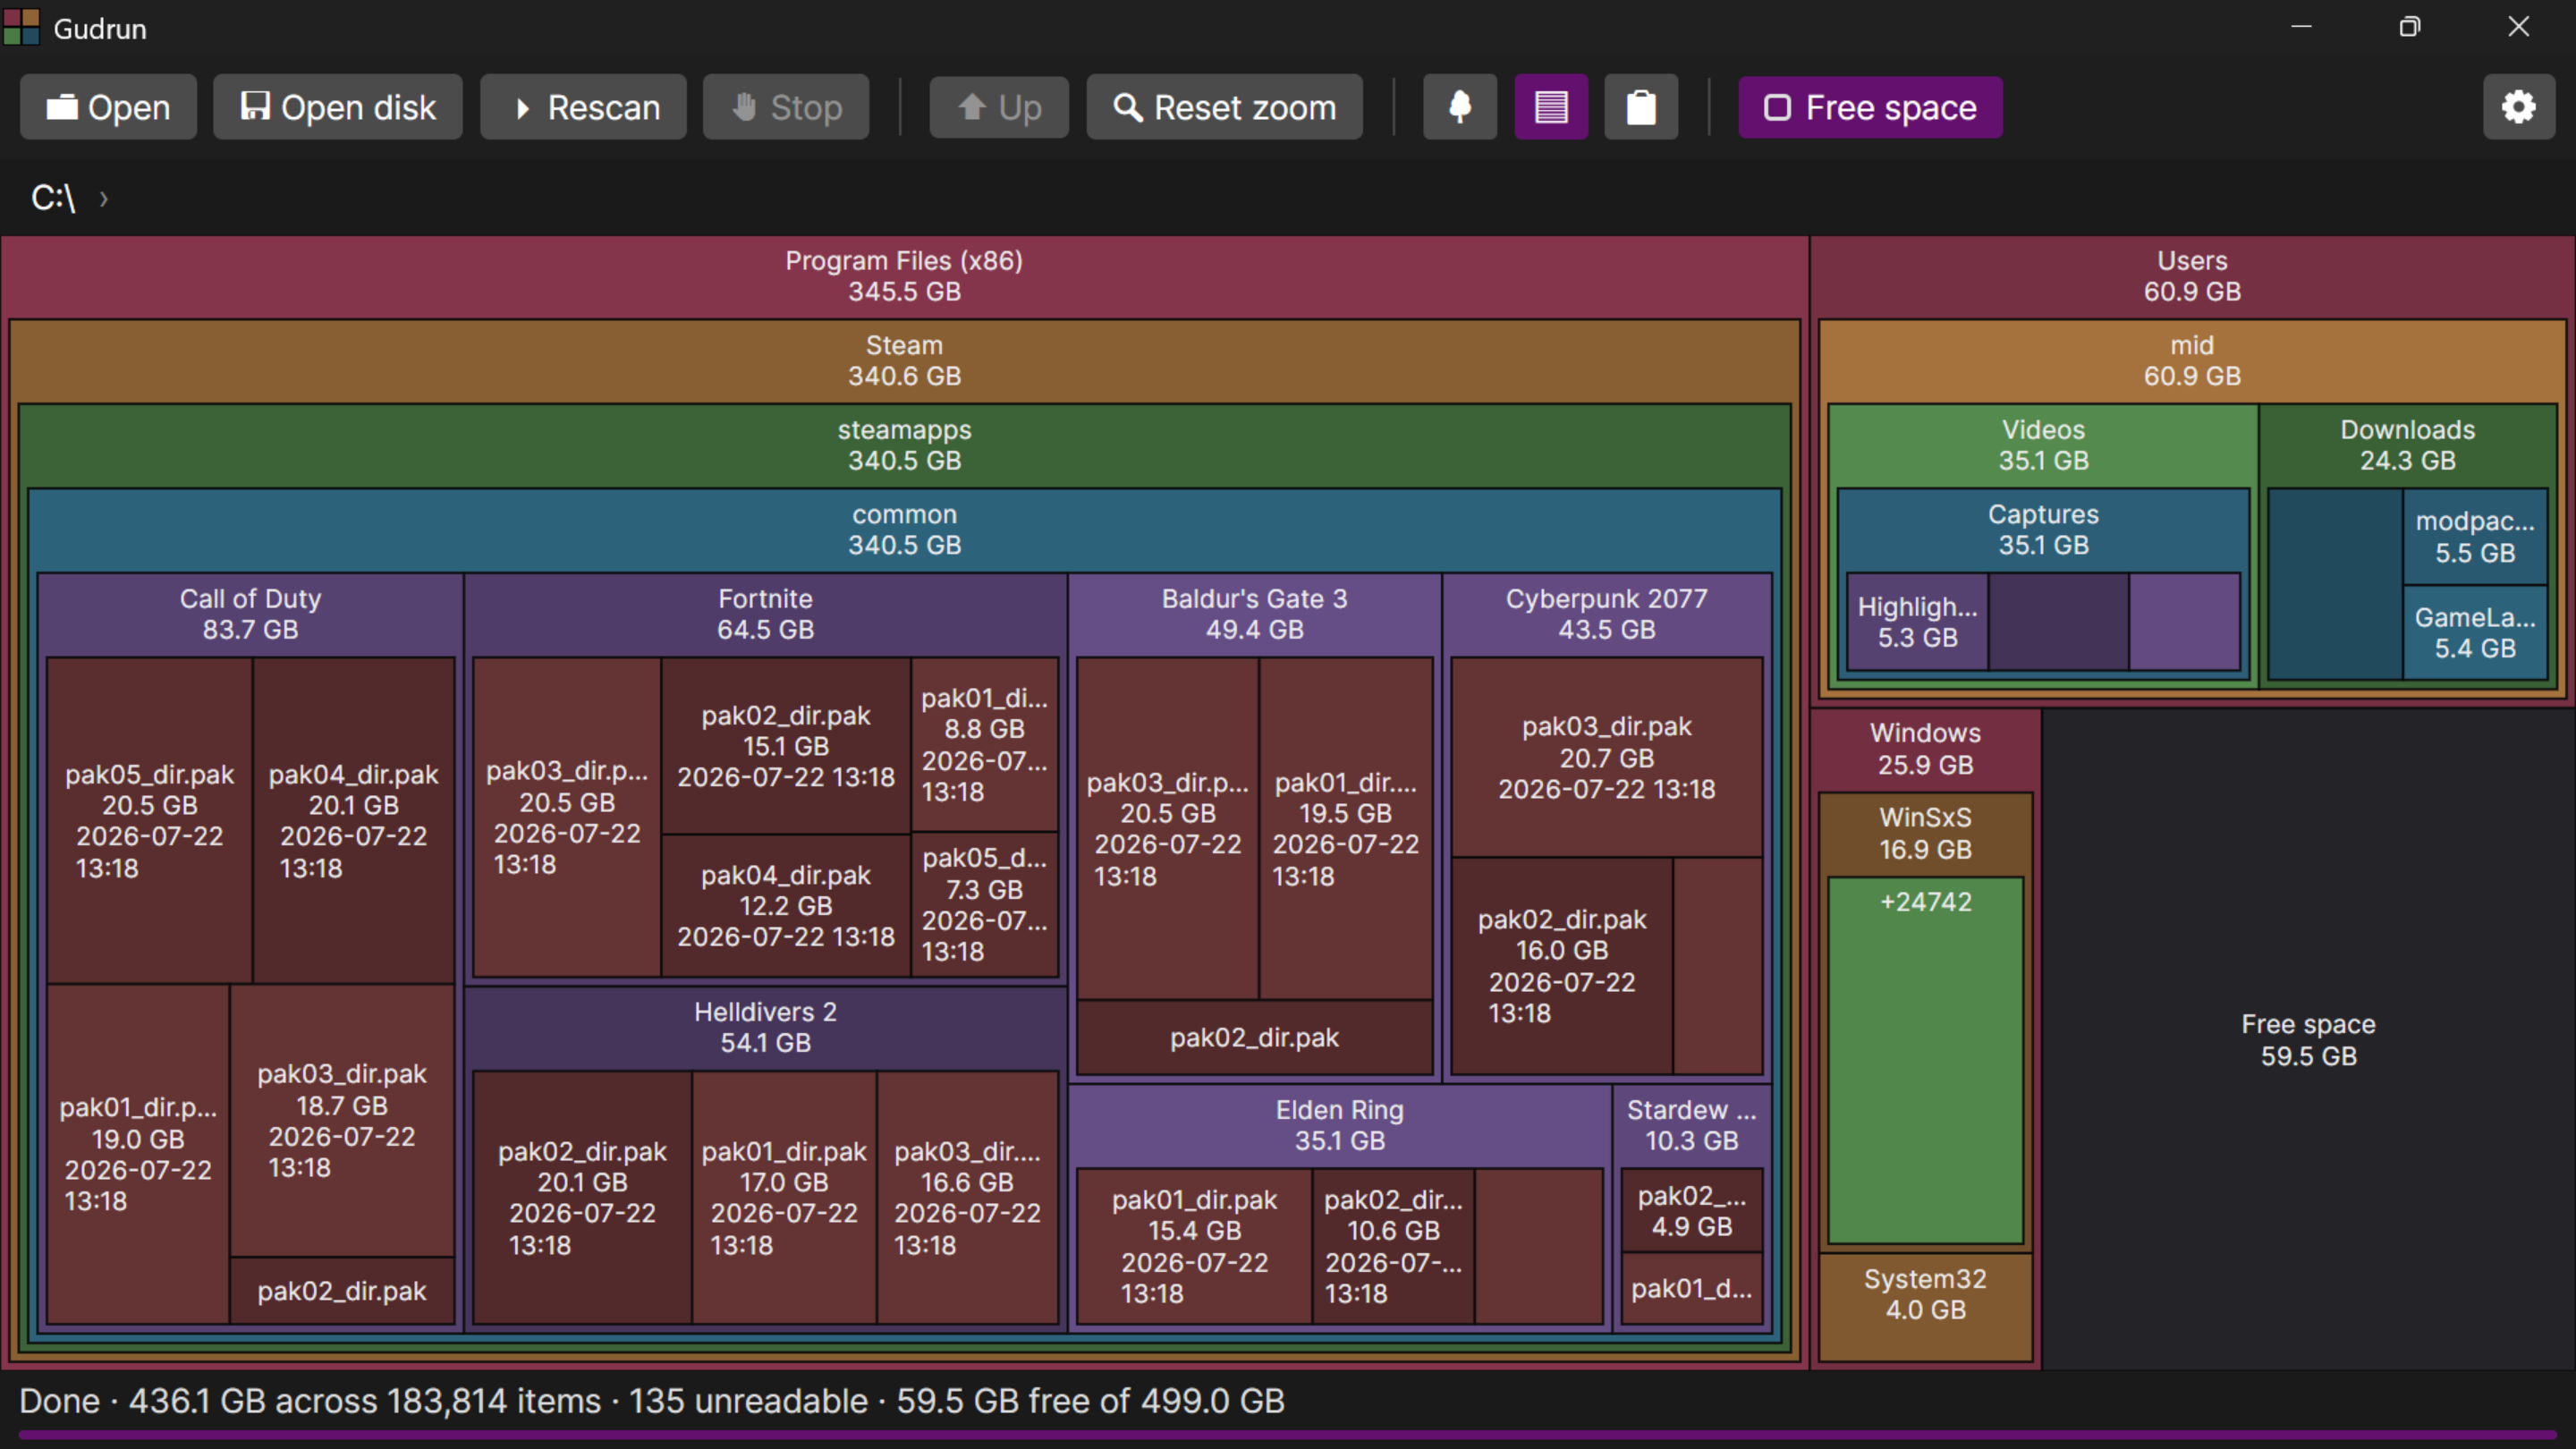The image size is (2576, 1449).
Task: Open settings with the gear icon
Action: pyautogui.click(x=2519, y=107)
